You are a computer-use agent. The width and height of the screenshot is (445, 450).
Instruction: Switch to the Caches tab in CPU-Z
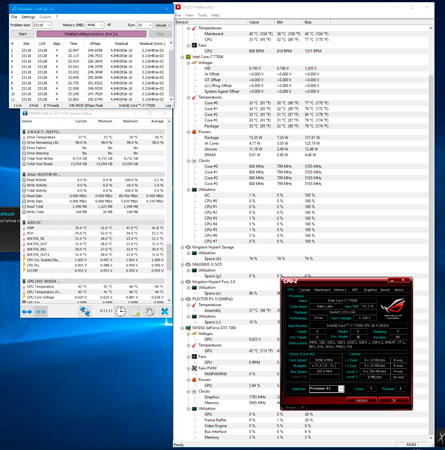tap(305, 290)
